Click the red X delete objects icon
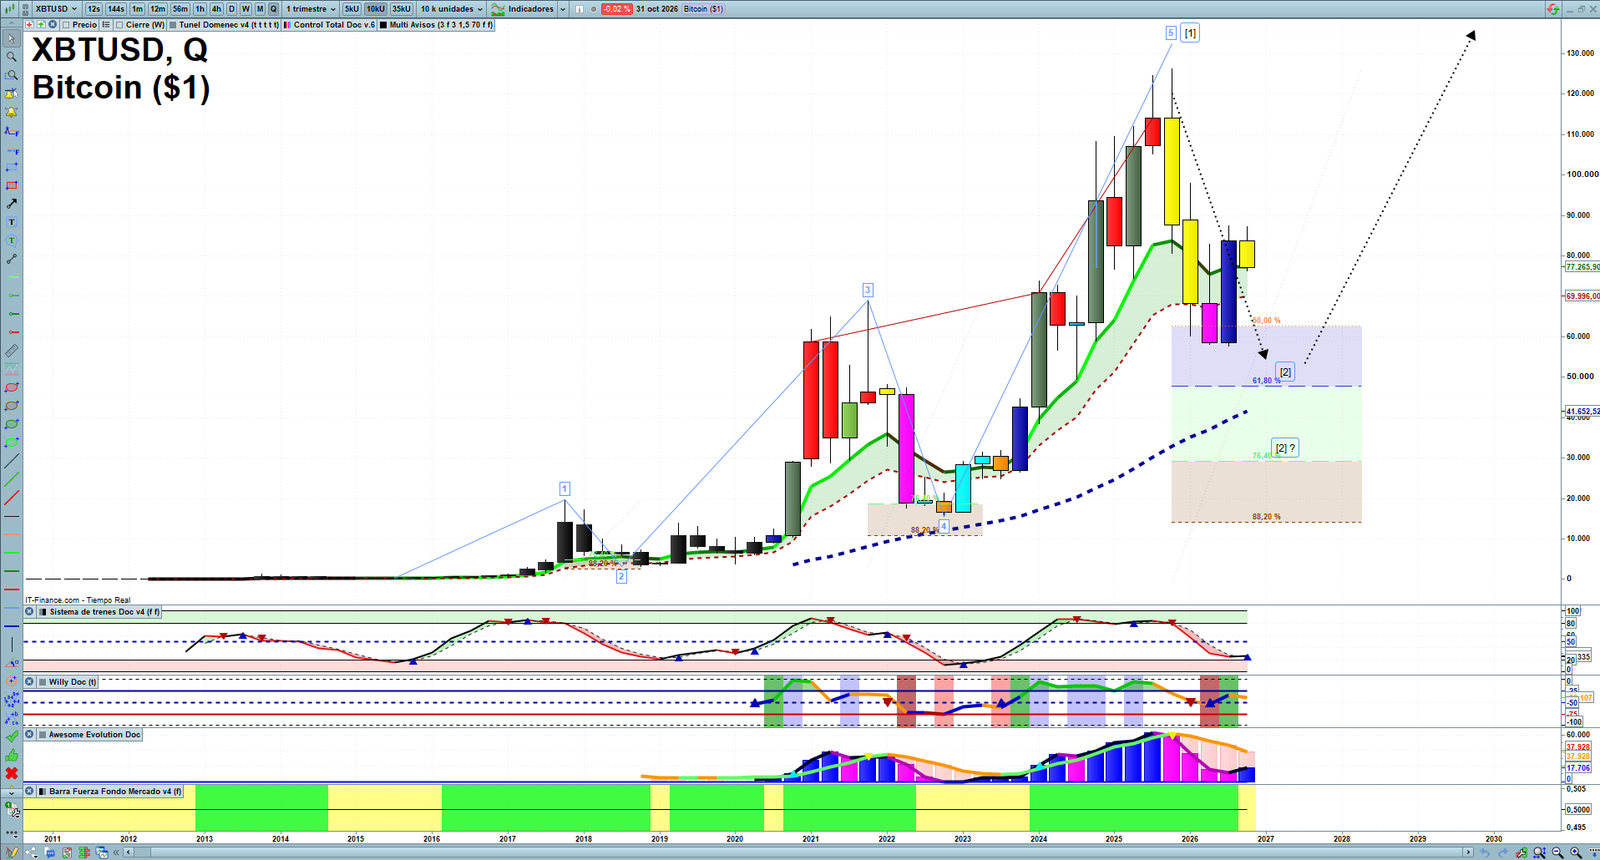The height and width of the screenshot is (860, 1600). pos(11,773)
